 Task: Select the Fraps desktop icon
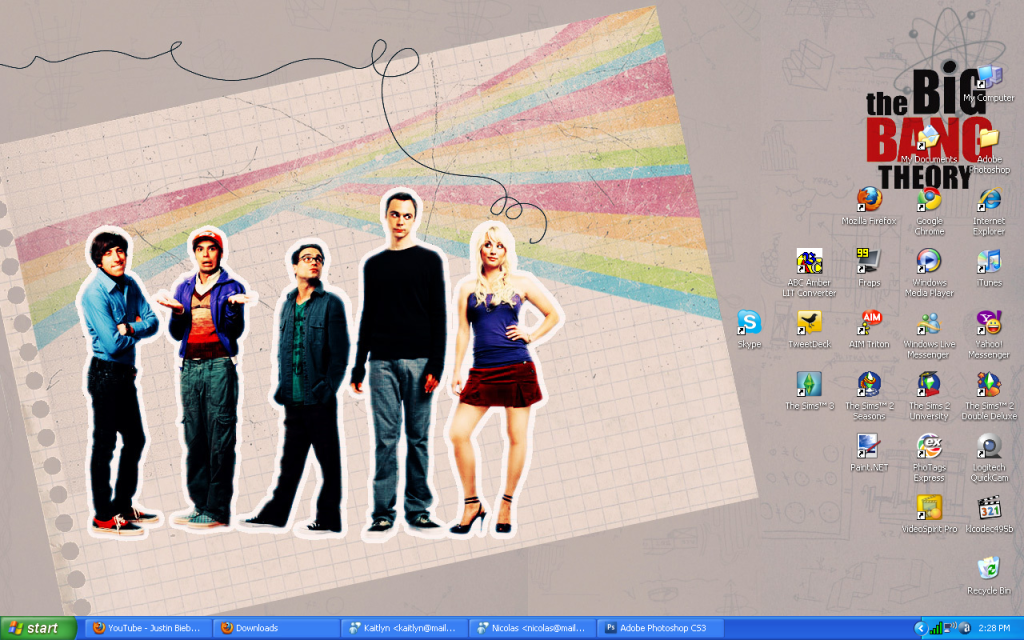pos(869,268)
